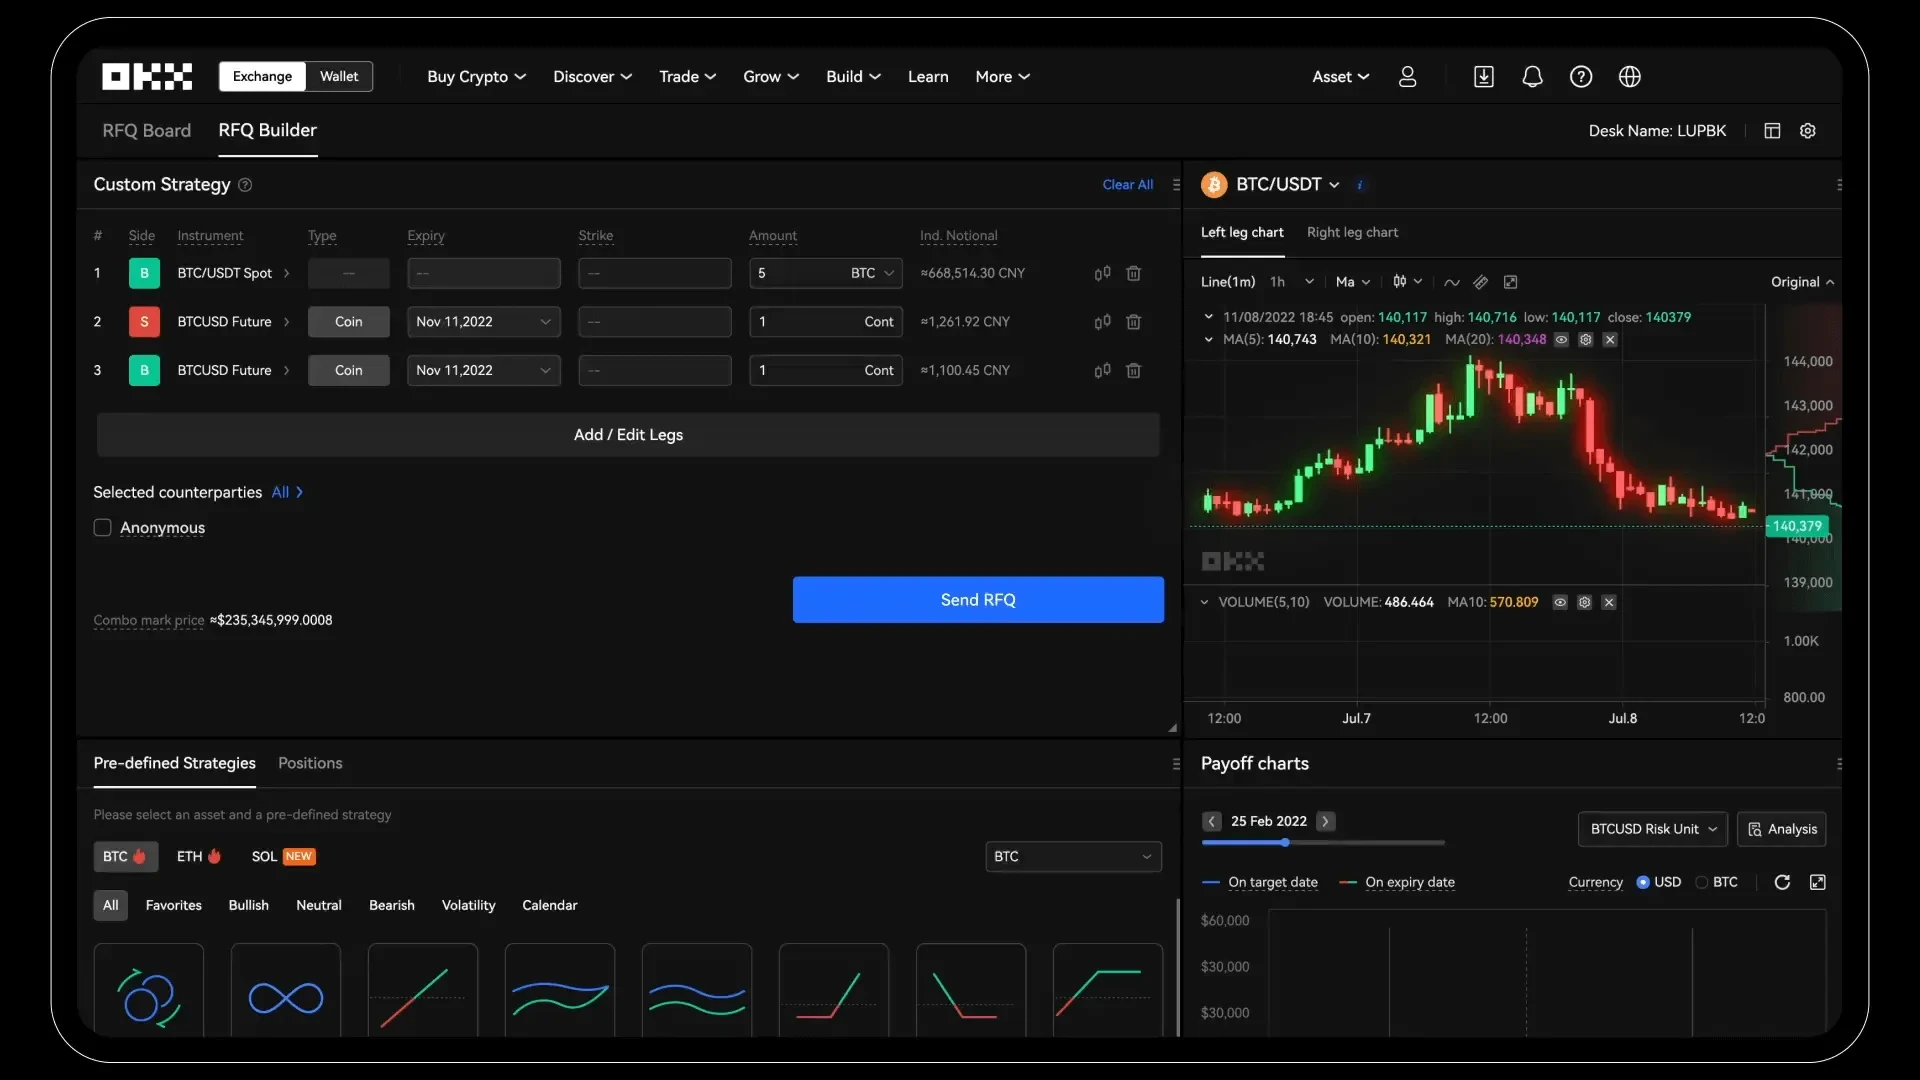The image size is (1920, 1080).
Task: Toggle USD radio button for payoff currency
Action: (x=1644, y=881)
